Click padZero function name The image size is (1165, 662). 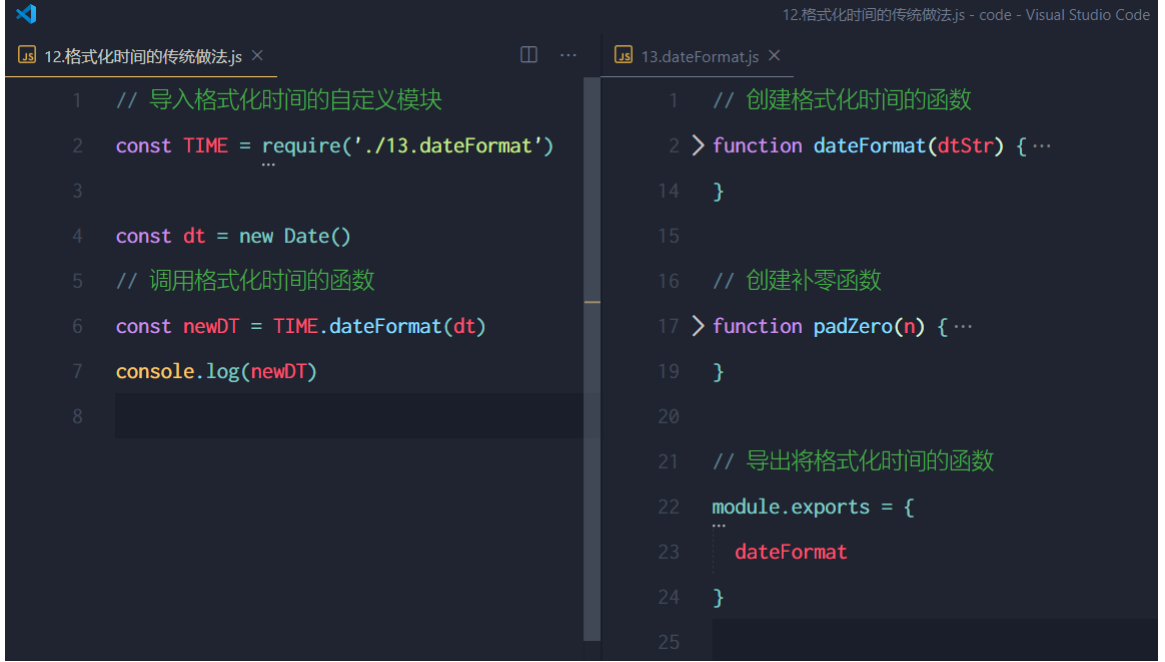(852, 326)
